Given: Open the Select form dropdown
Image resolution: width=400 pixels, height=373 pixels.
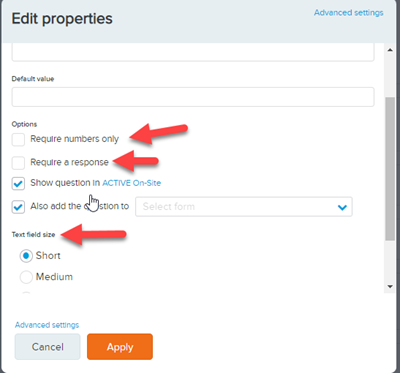Looking at the screenshot, I should tap(244, 207).
